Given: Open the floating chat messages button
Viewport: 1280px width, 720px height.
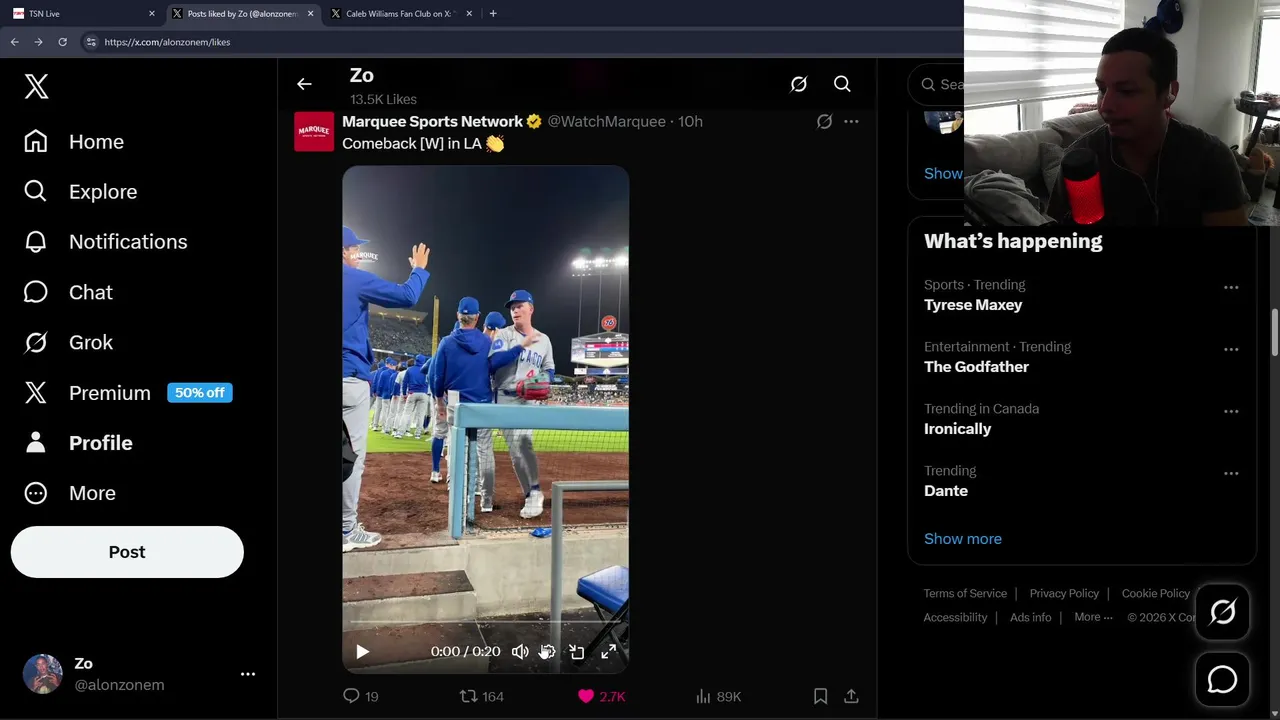Looking at the screenshot, I should (x=1222, y=680).
